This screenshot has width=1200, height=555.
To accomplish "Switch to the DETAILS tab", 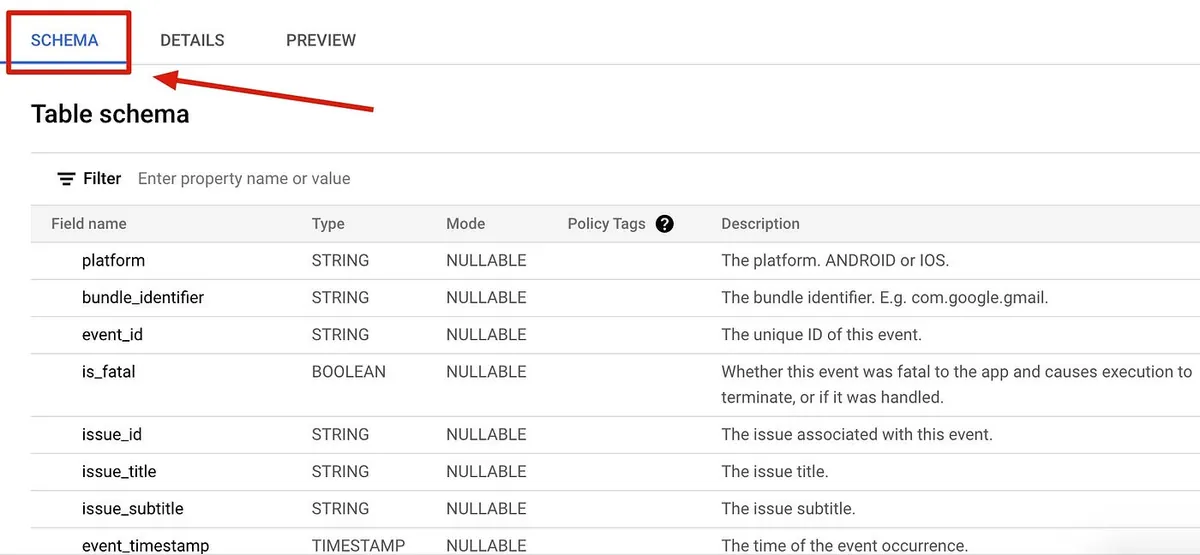I will click(192, 40).
